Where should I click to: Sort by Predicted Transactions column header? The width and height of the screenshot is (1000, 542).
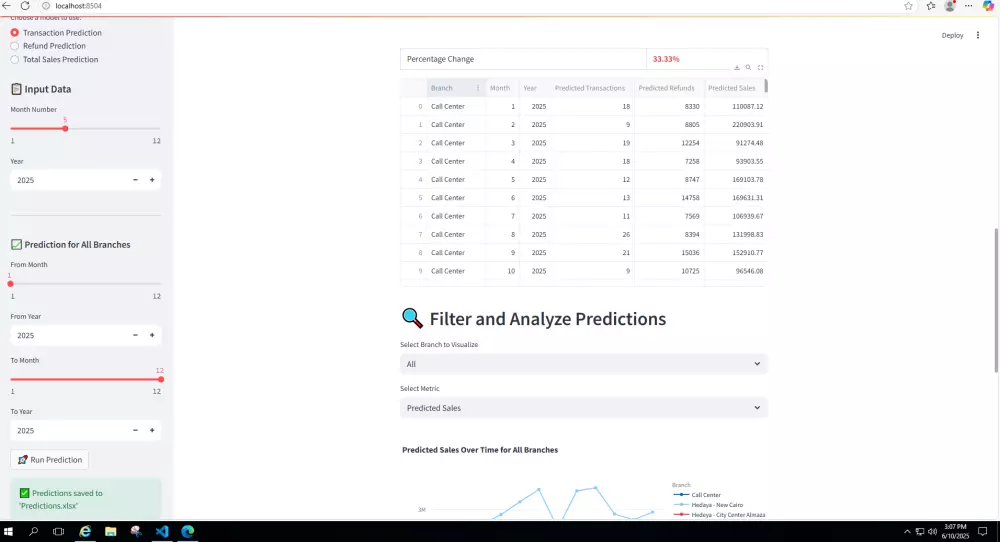click(x=590, y=88)
